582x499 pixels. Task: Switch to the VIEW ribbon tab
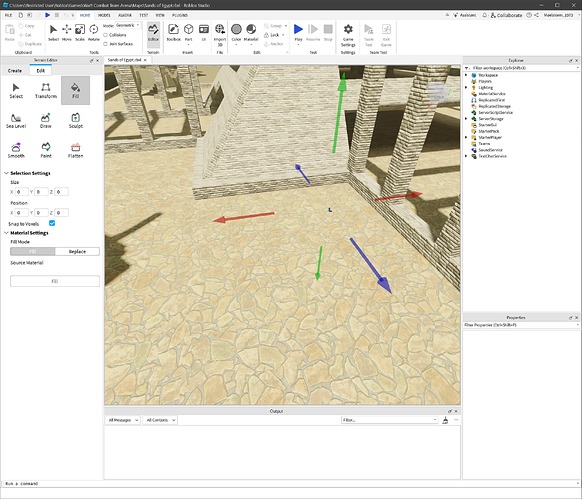point(160,15)
